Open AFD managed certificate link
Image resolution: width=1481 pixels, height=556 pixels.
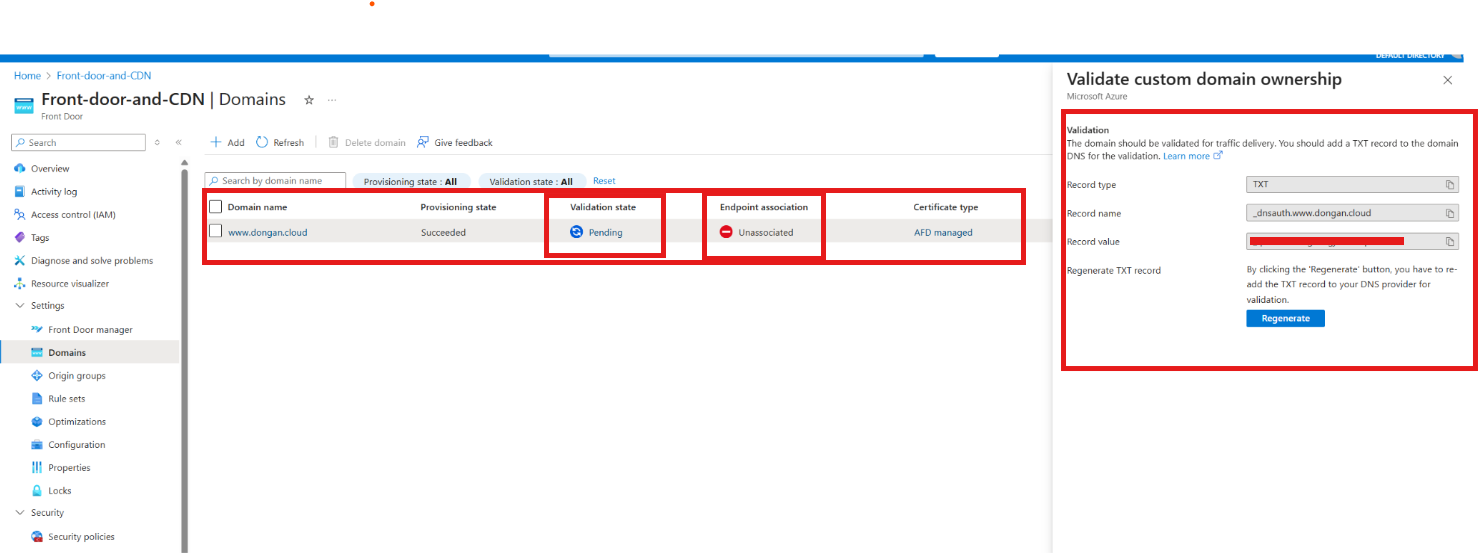[x=943, y=232]
